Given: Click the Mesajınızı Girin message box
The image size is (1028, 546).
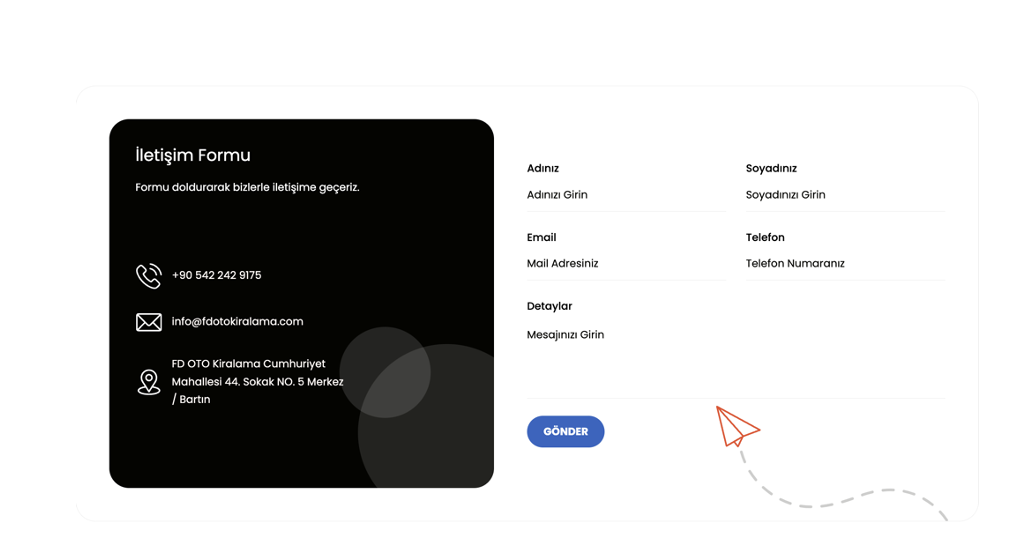Looking at the screenshot, I should 736,359.
